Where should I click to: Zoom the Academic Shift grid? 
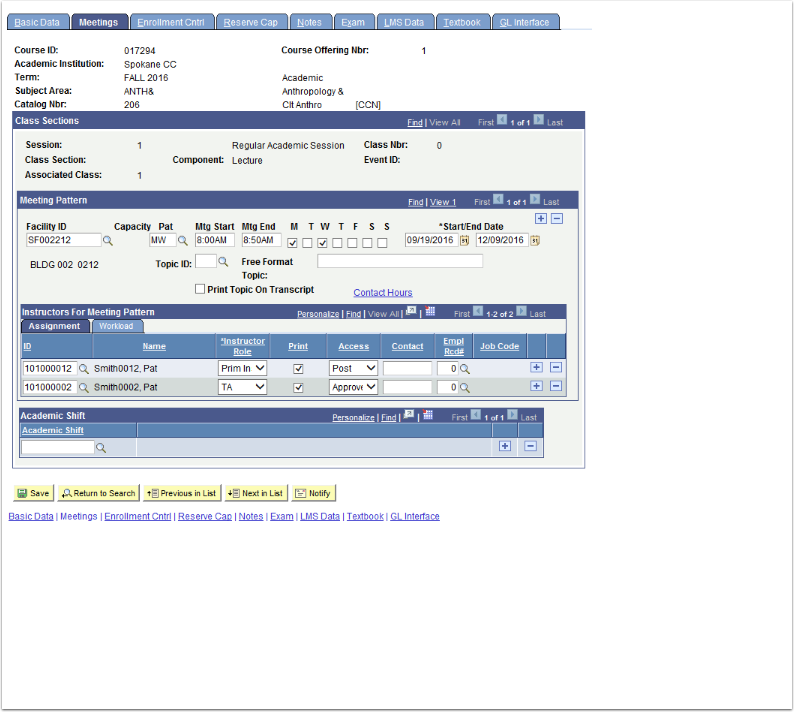(x=409, y=415)
